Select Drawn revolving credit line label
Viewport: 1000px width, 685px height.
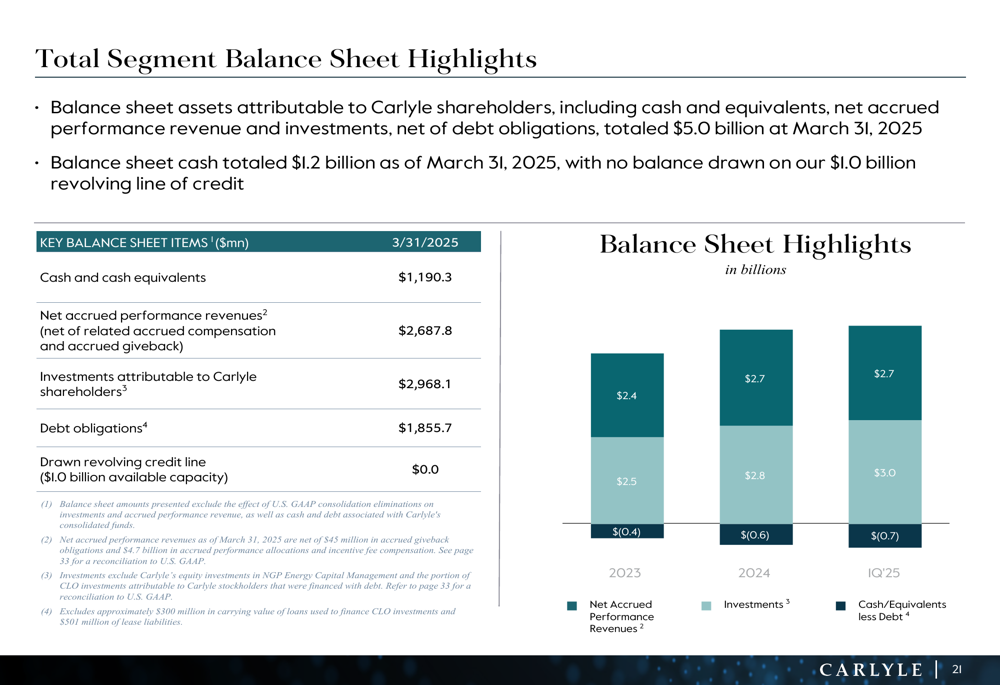coord(134,469)
